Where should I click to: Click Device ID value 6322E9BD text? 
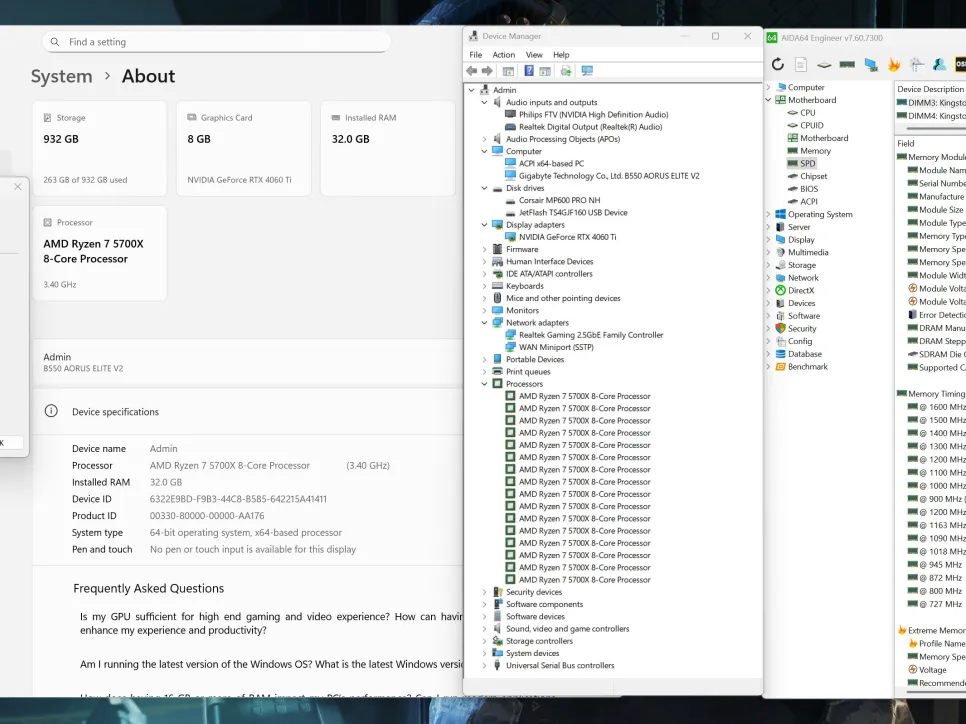point(238,499)
